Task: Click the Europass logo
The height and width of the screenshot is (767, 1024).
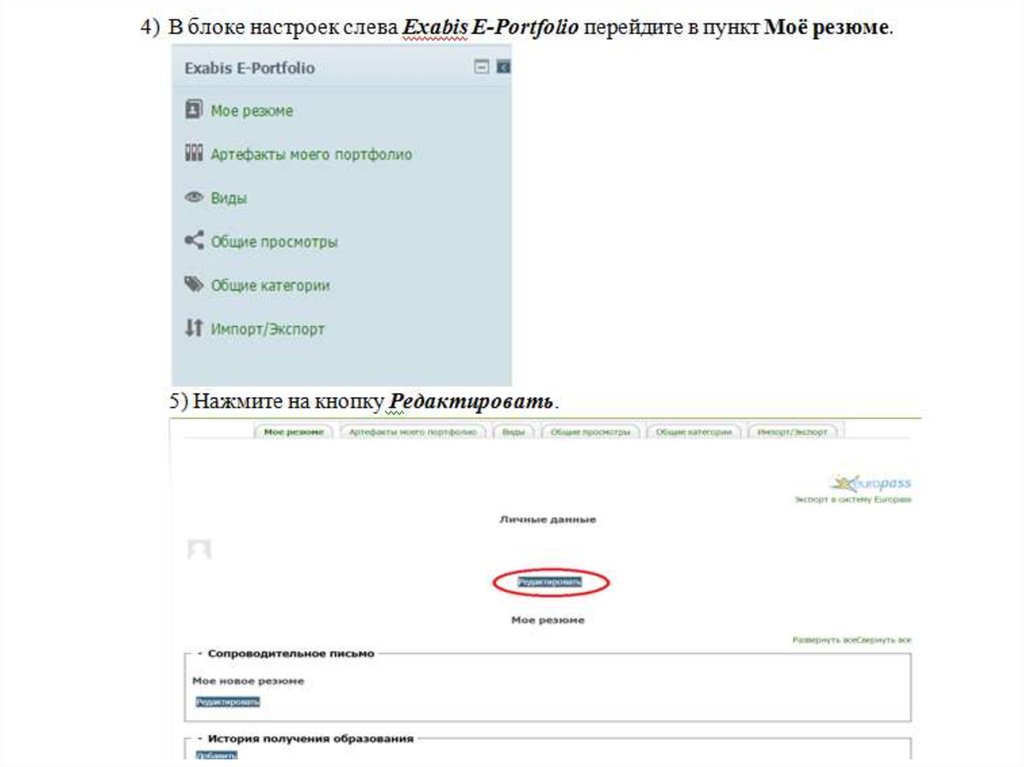Action: 870,483
